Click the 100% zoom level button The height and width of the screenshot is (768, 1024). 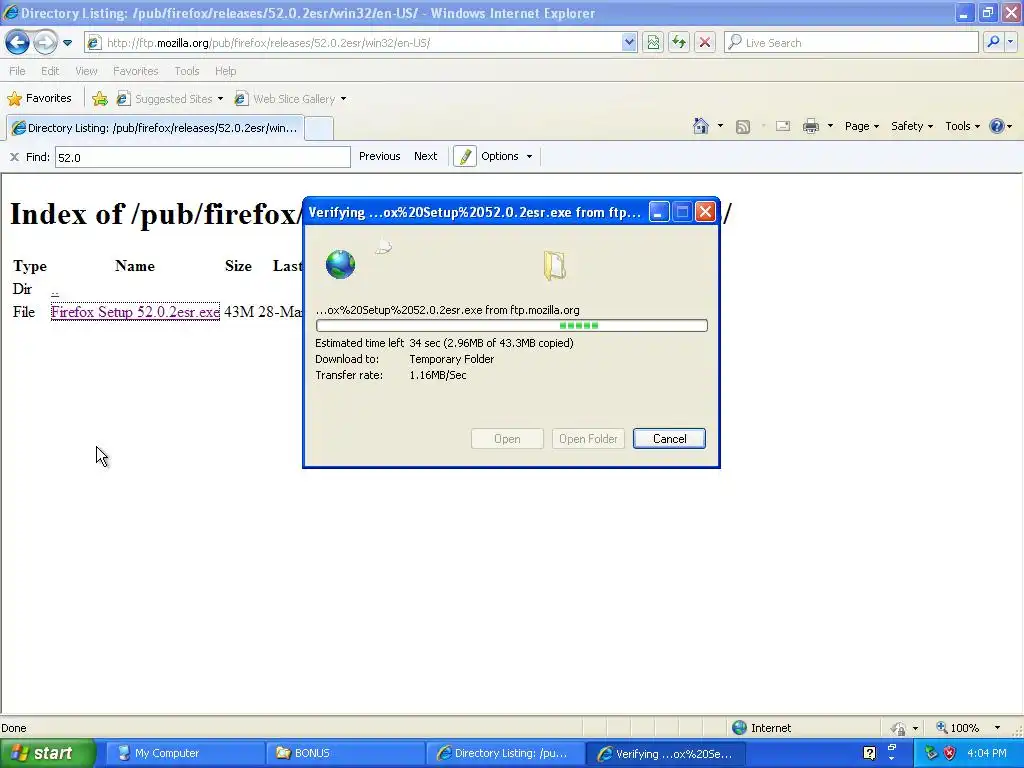[x=957, y=728]
